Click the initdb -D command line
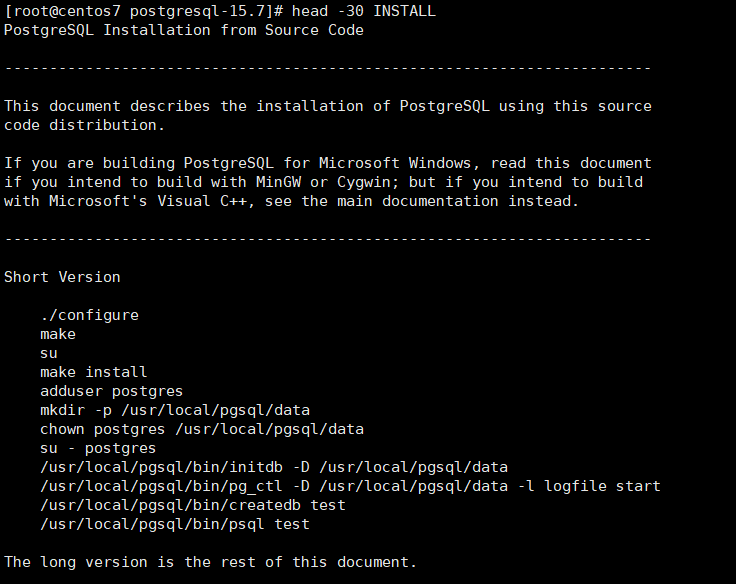The image size is (736, 584). click(274, 468)
